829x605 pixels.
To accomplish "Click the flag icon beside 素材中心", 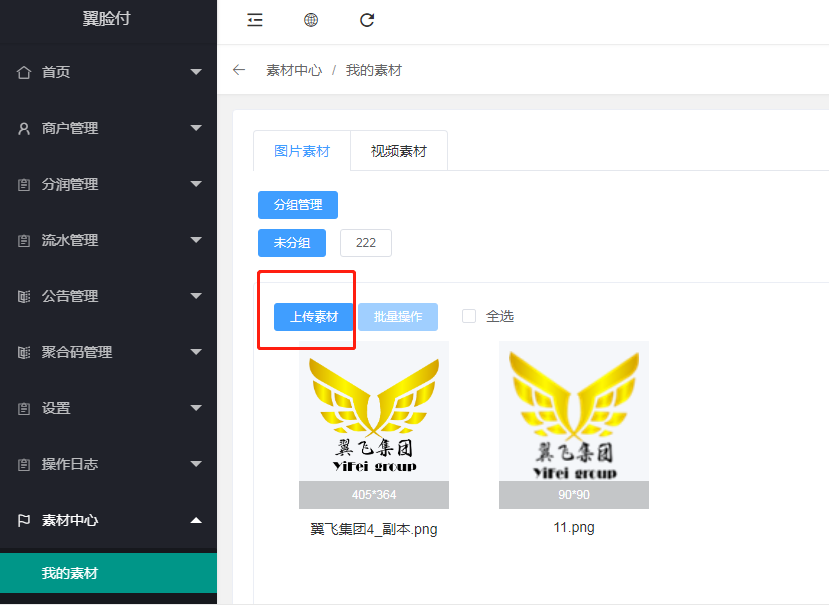I will coord(24,520).
